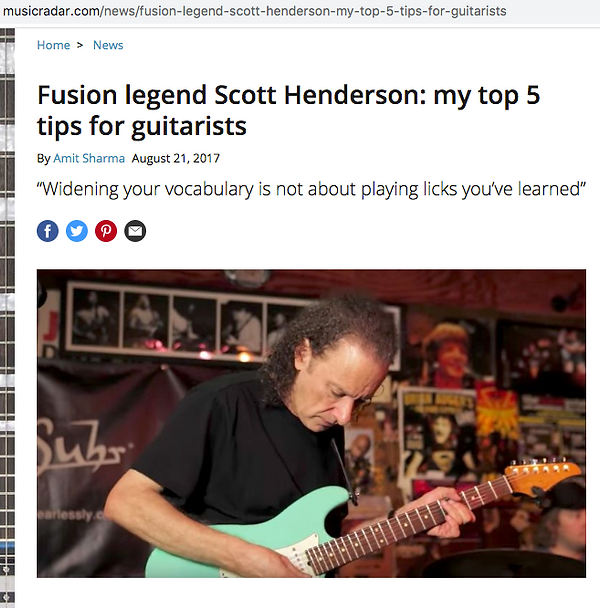Click the August 21, 2017 publish date

coord(176,158)
